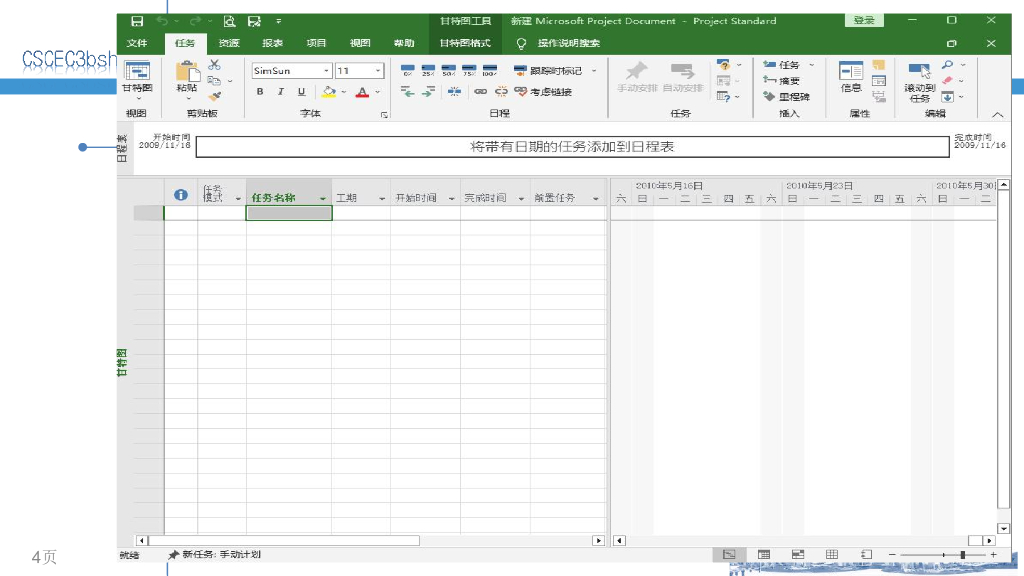1024x576 pixels.
Task: Toggle Underline formatting
Action: point(301,92)
